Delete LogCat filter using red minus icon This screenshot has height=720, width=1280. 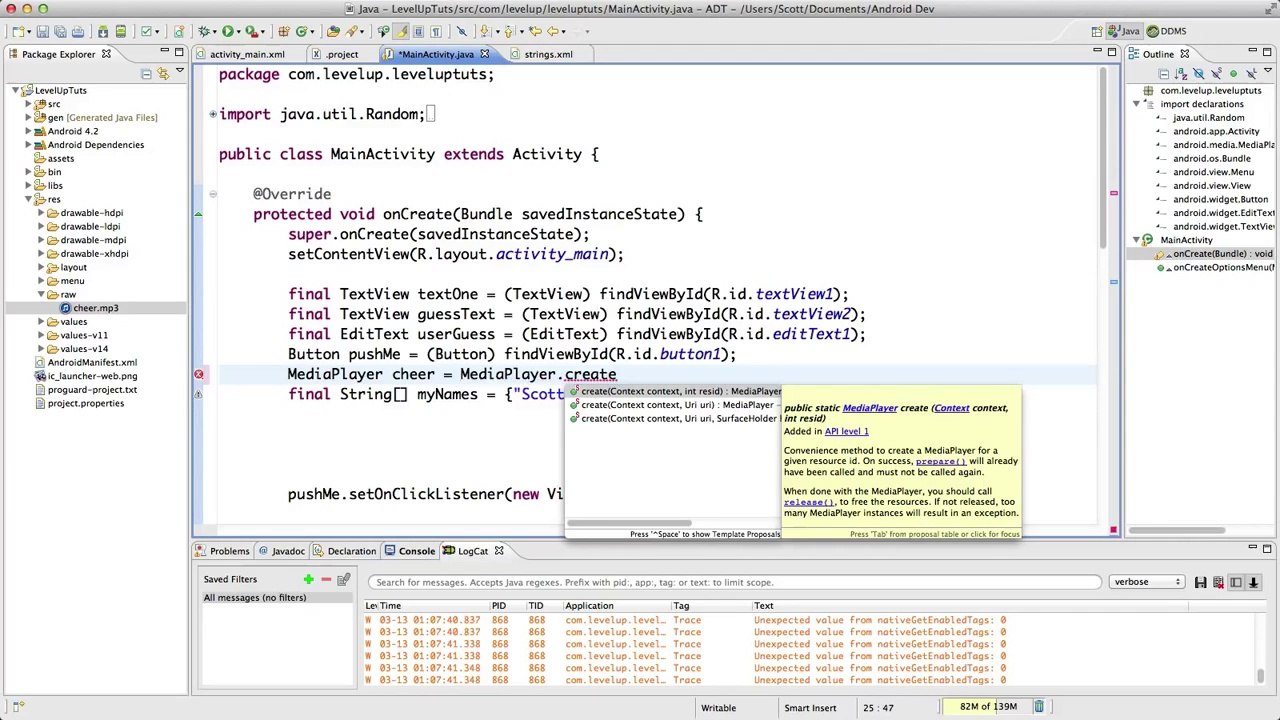tap(326, 580)
